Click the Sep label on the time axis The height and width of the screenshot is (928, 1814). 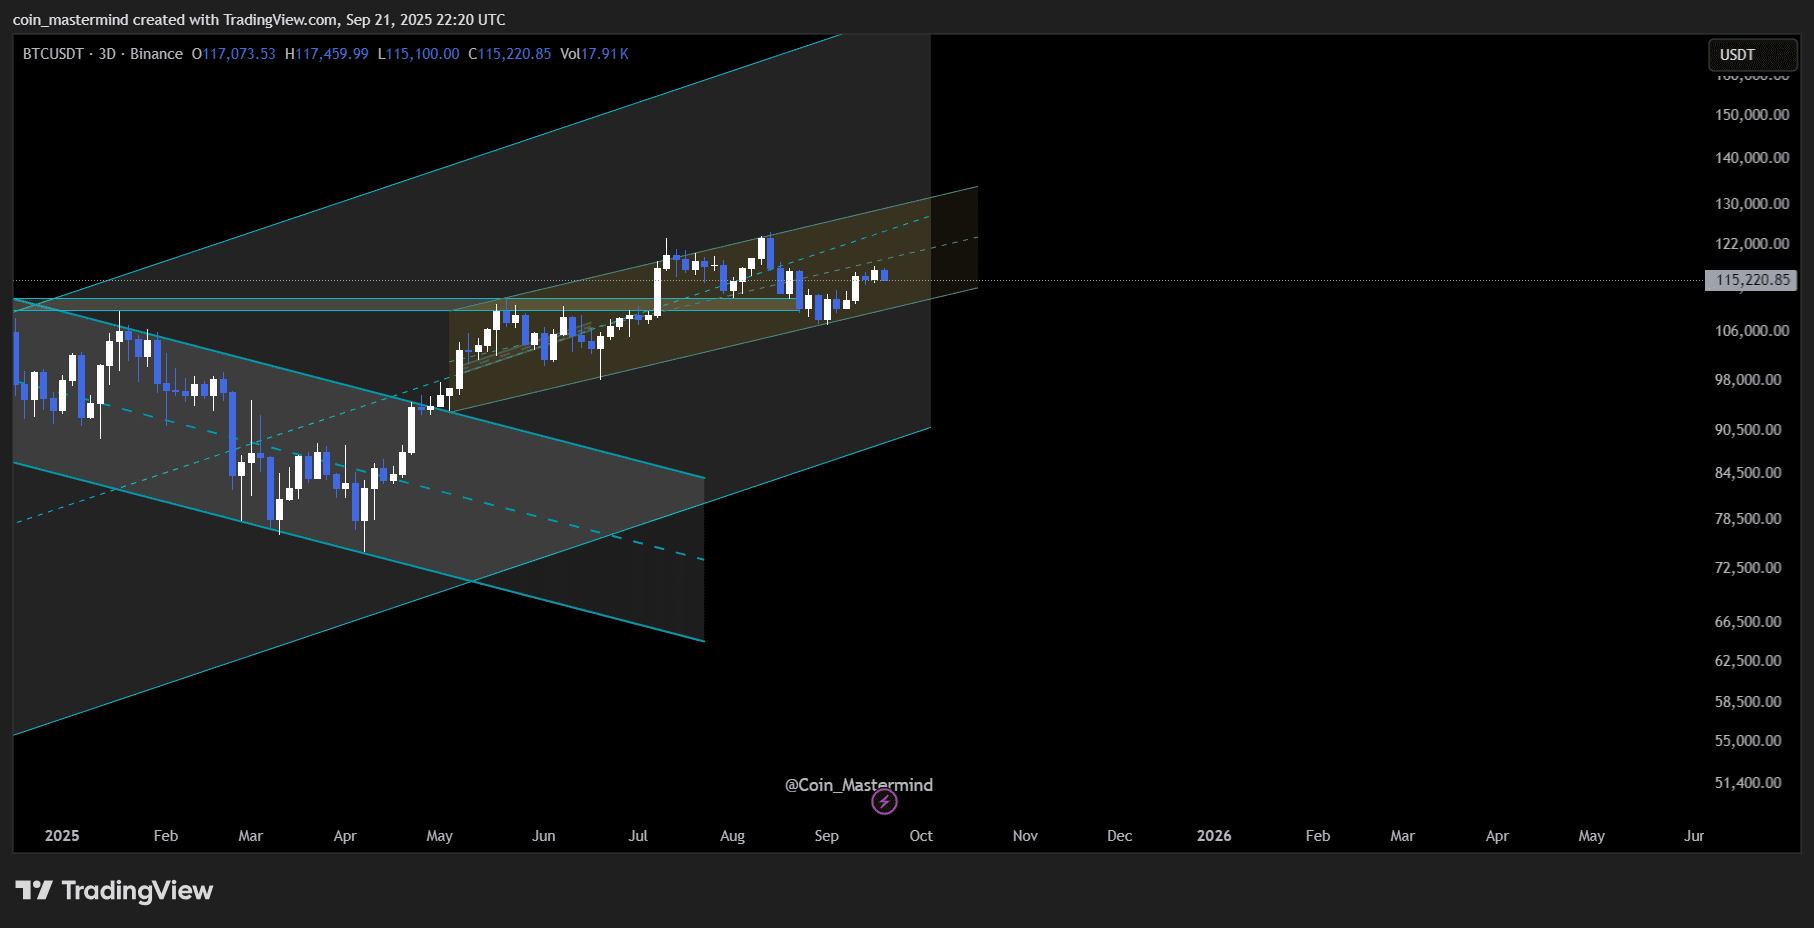tap(827, 836)
